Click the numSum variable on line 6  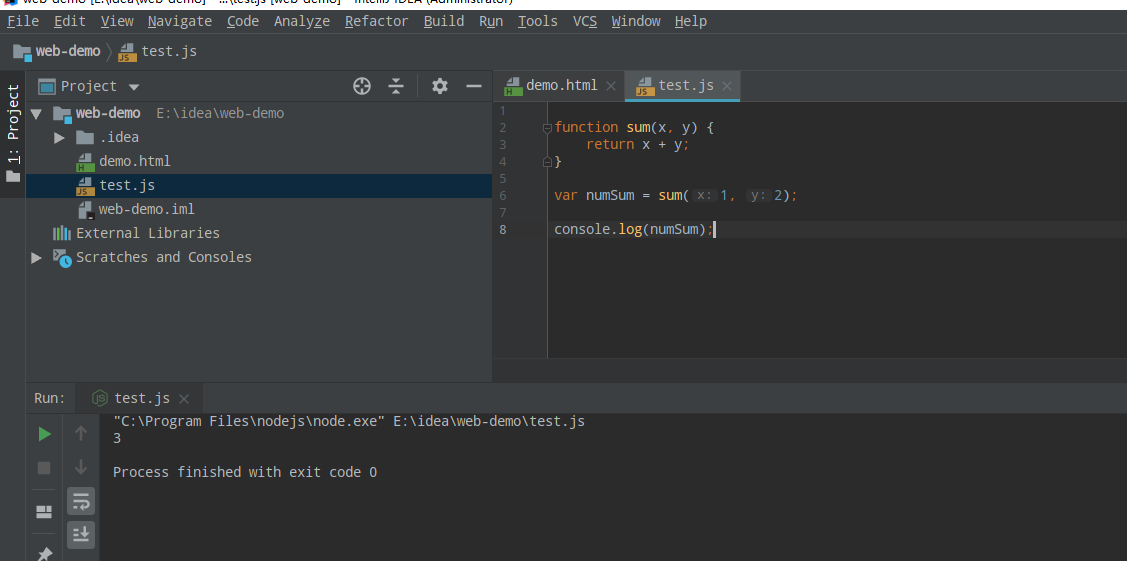[610, 195]
